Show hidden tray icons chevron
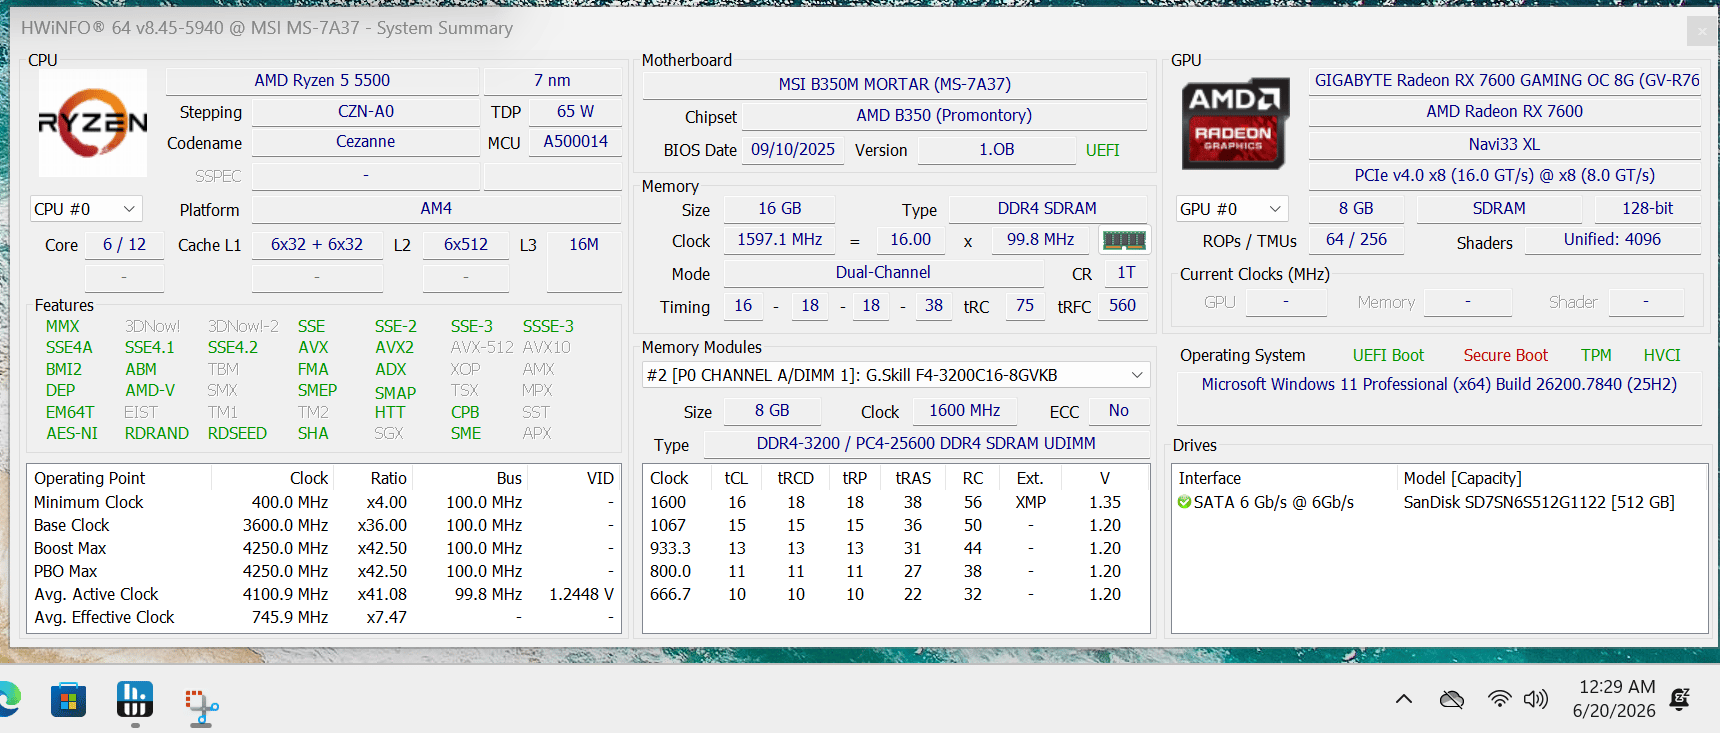 coord(1404,699)
